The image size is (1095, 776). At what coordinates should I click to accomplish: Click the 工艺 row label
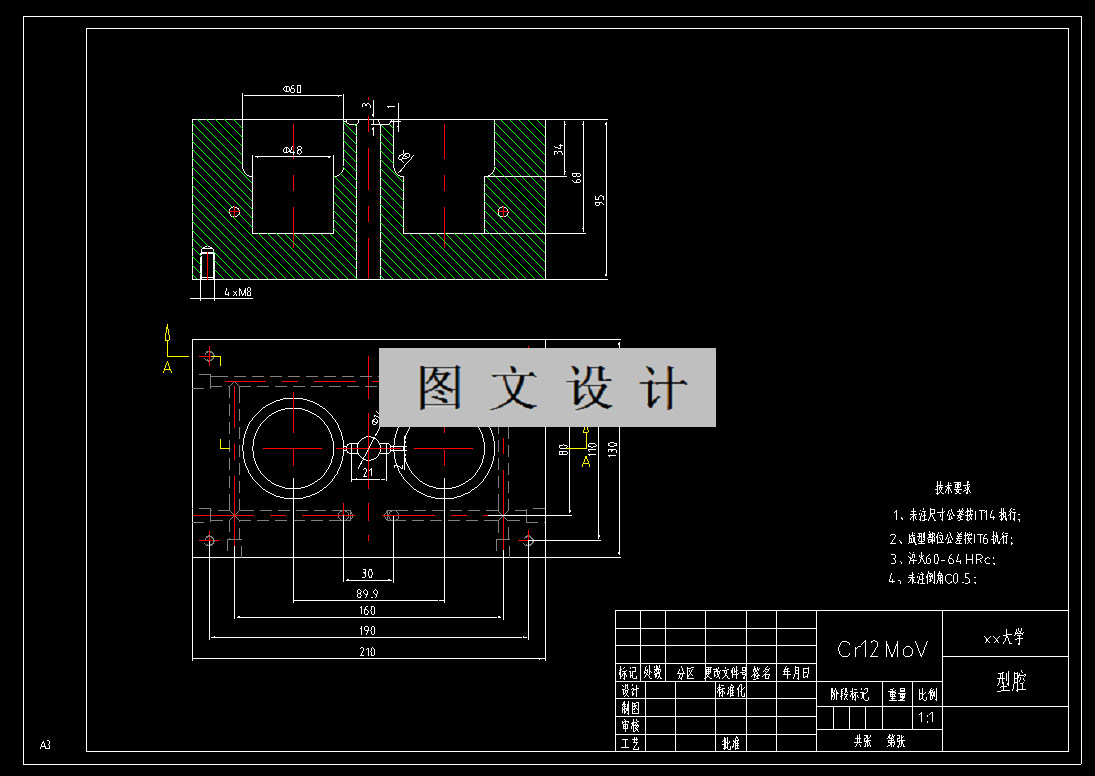click(630, 744)
